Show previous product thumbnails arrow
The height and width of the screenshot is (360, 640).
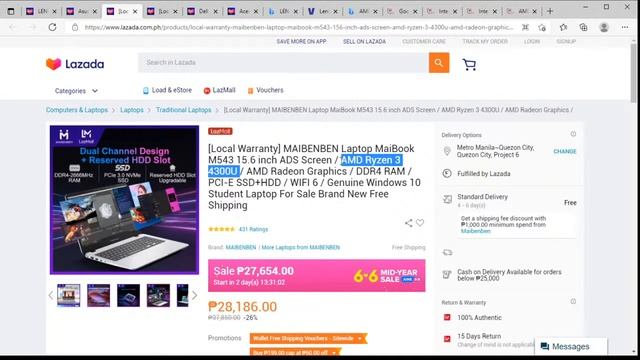click(x=51, y=295)
